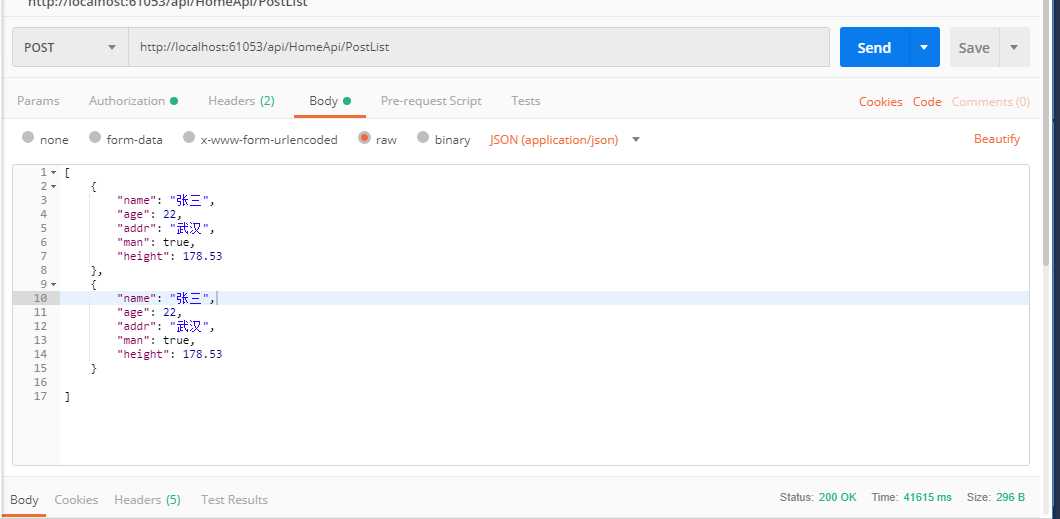
Task: Click the Save button
Action: click(974, 47)
